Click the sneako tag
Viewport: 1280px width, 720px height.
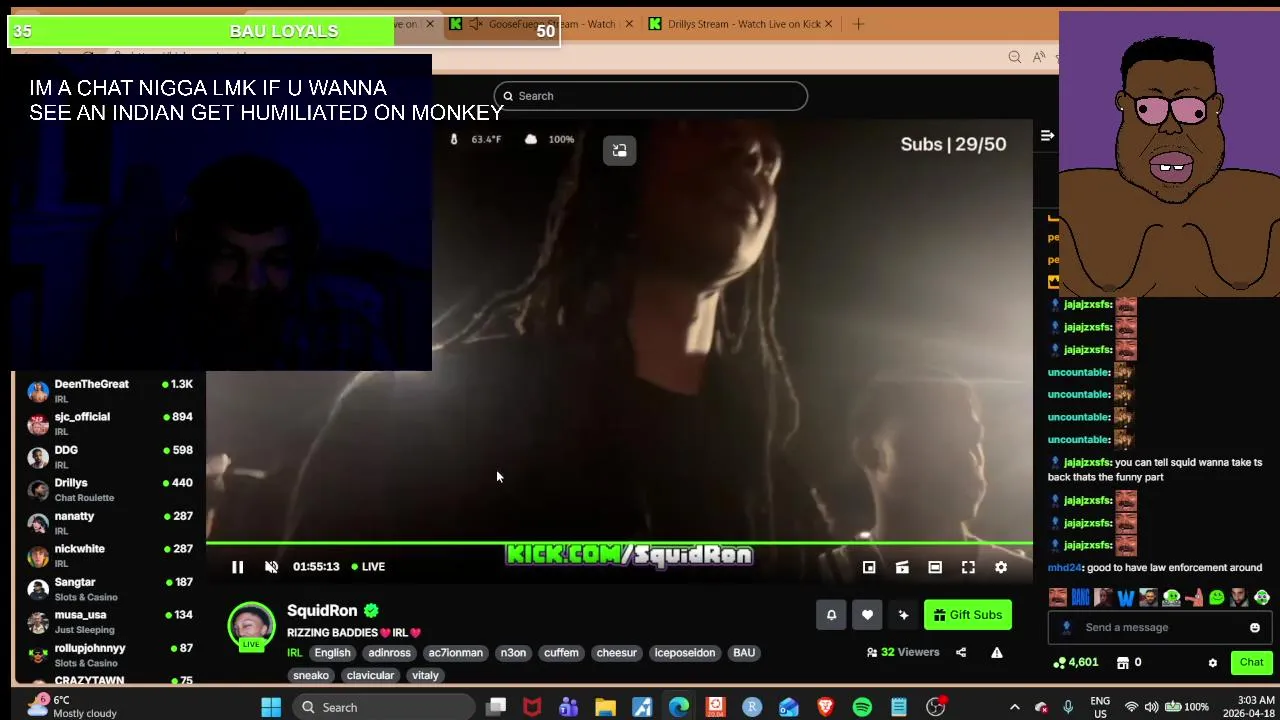tap(310, 675)
